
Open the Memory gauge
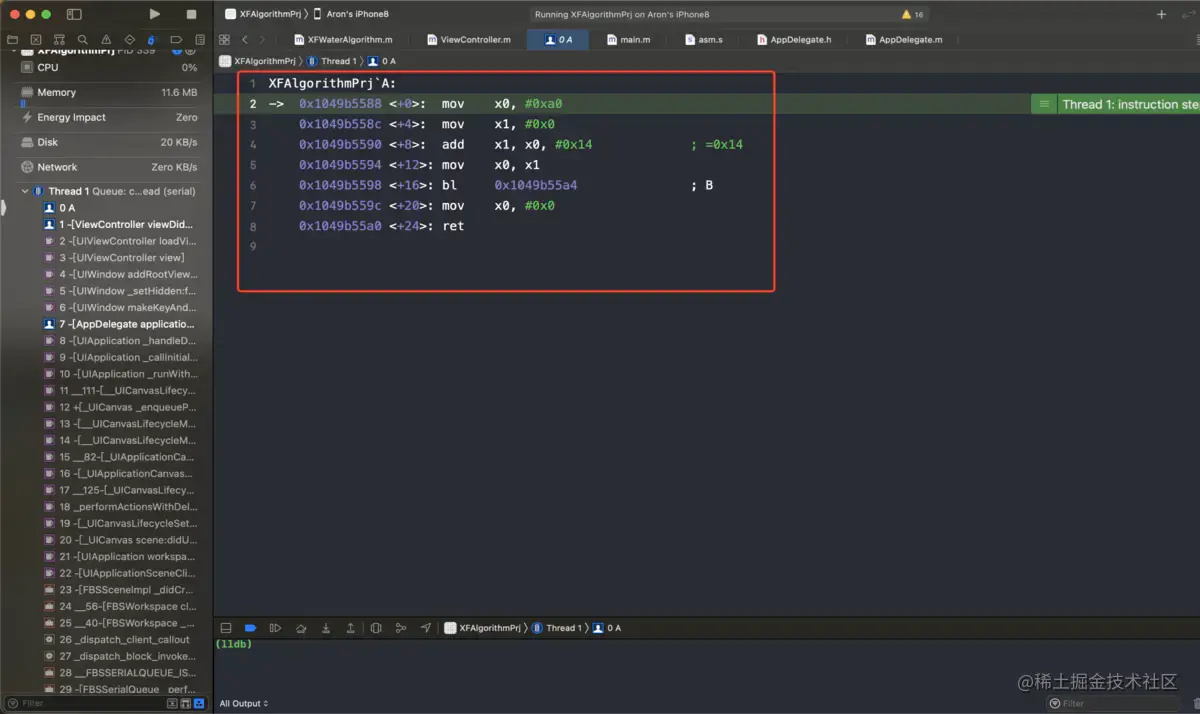(110, 92)
